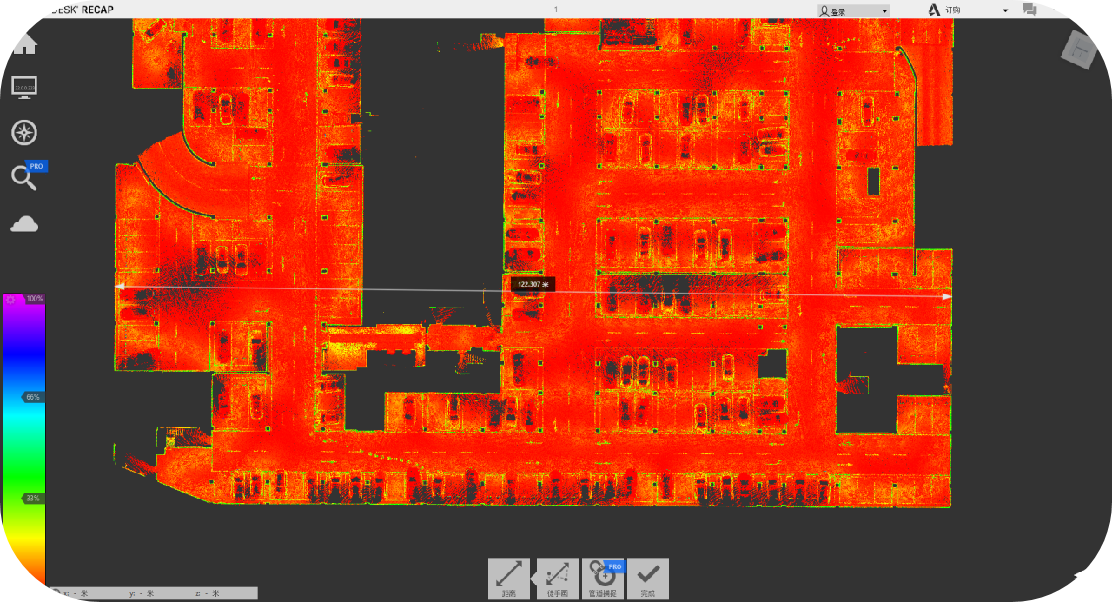Expand the arrow beside the subscription menu

[x=1005, y=11]
